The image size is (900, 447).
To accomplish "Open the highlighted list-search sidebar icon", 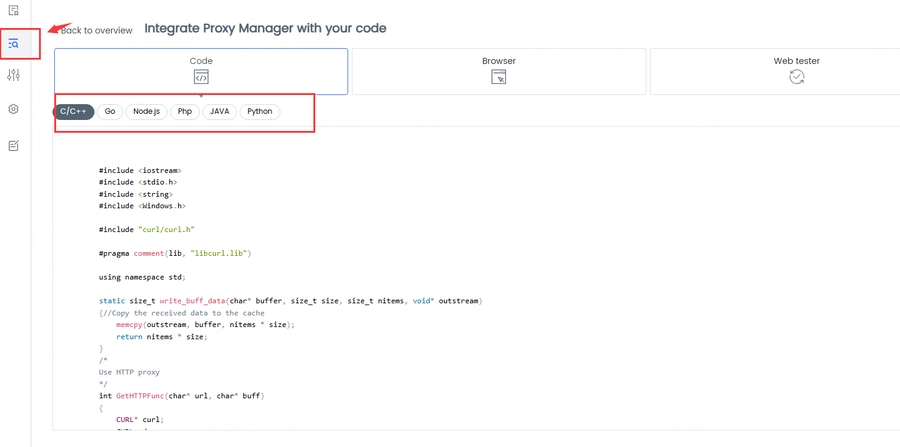I will 14,44.
